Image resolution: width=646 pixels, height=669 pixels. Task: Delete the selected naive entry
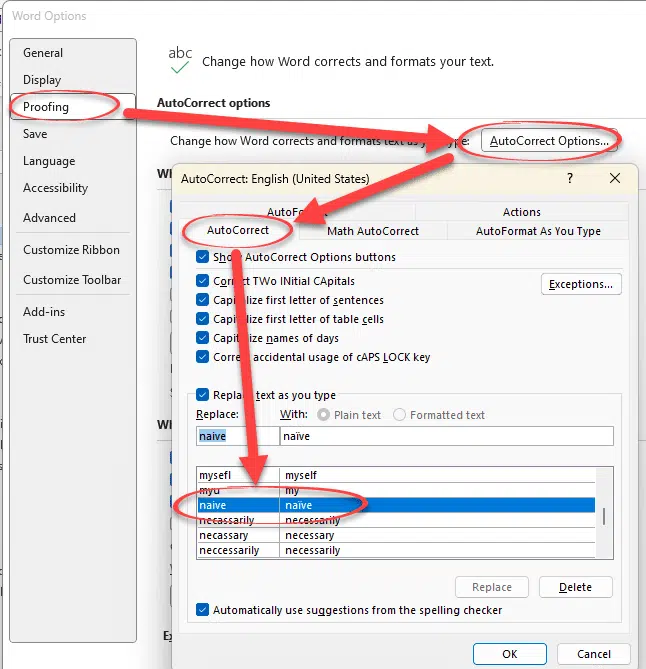[576, 587]
